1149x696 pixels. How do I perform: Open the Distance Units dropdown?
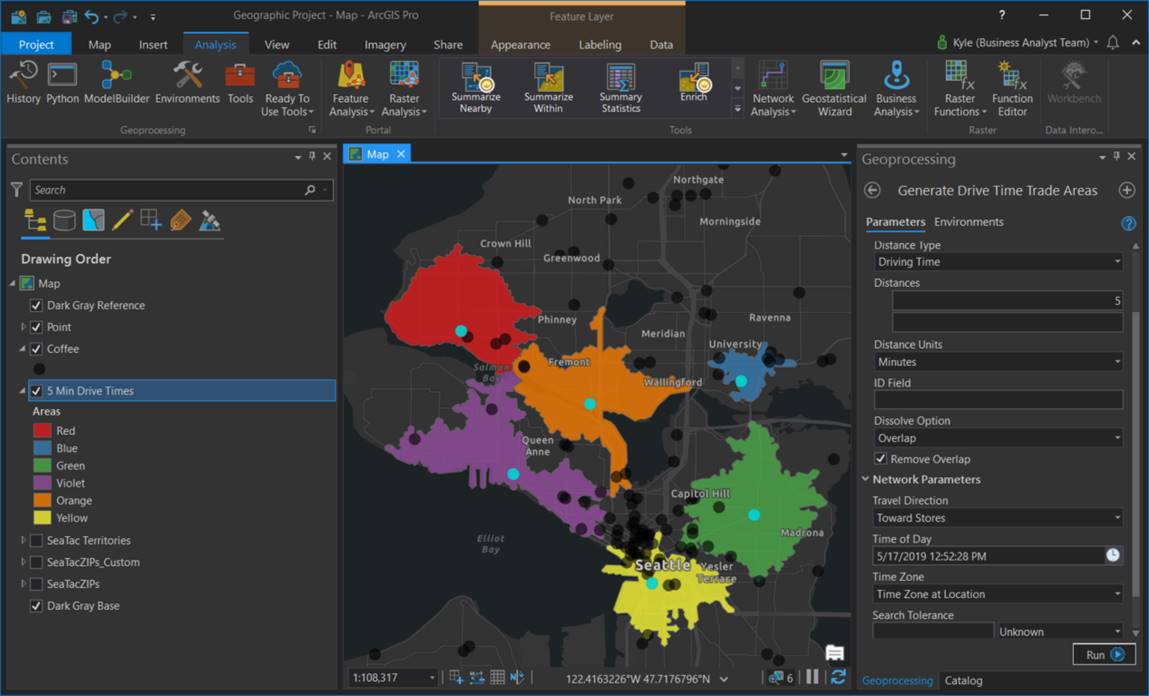pos(997,362)
